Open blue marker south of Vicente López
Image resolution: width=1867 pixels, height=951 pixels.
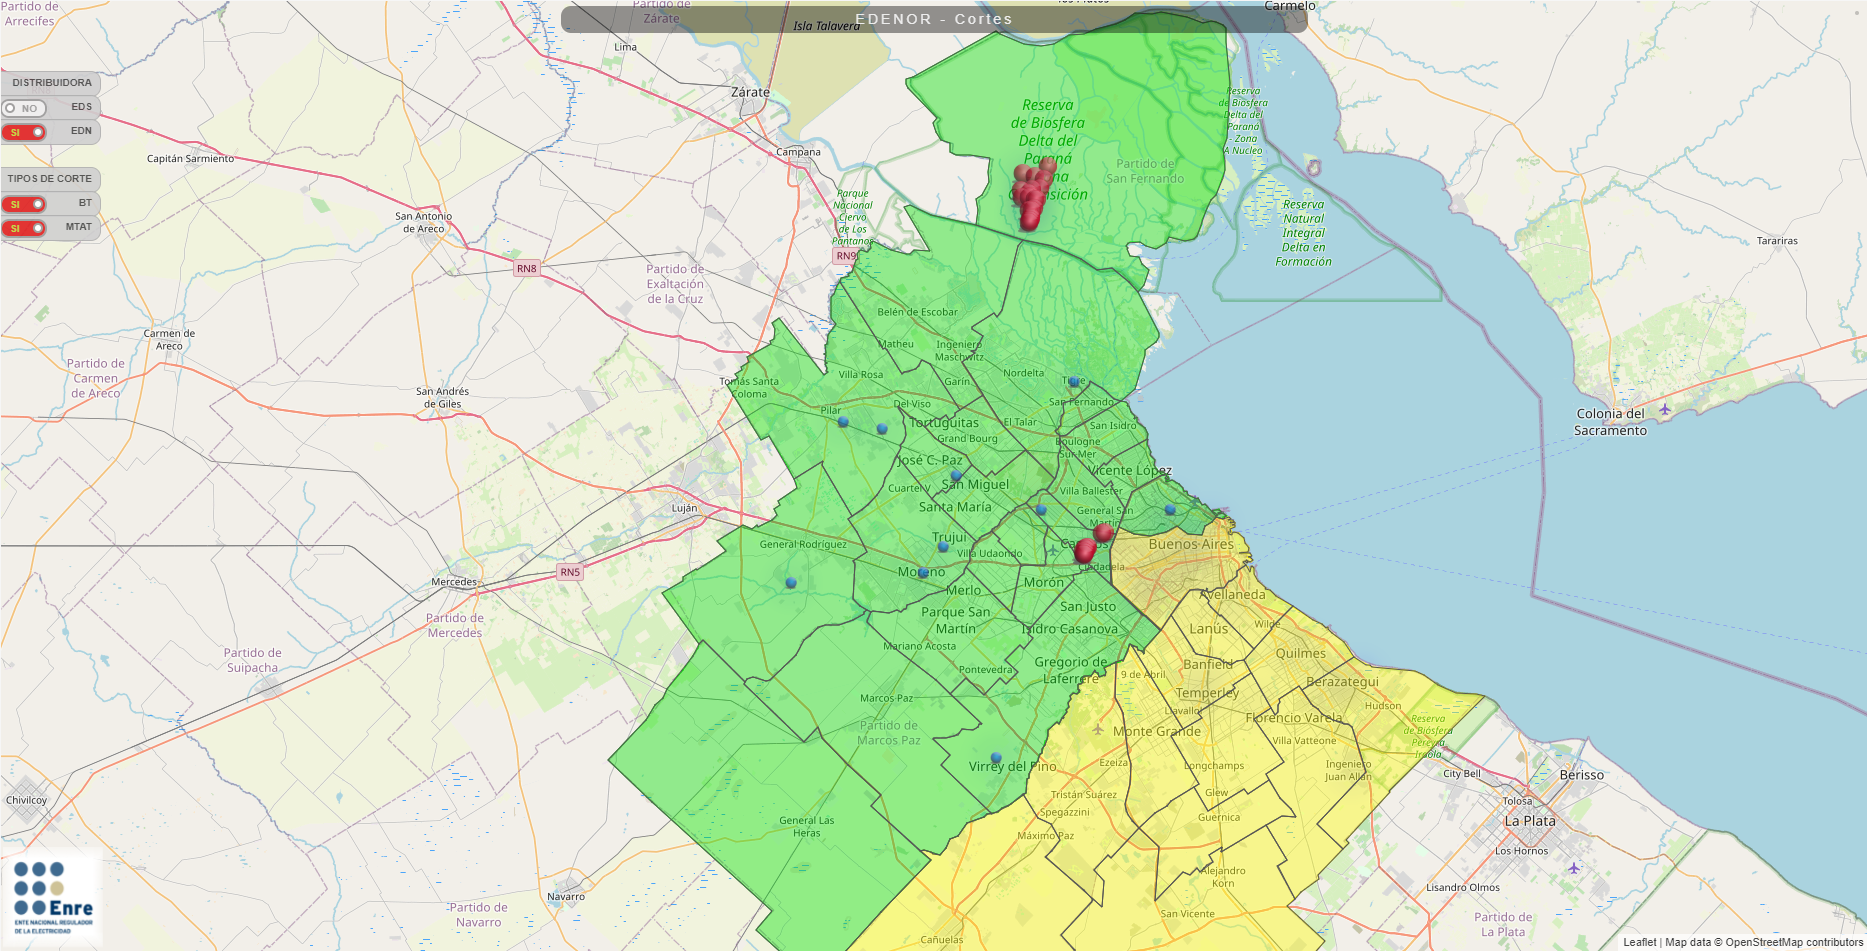1170,510
